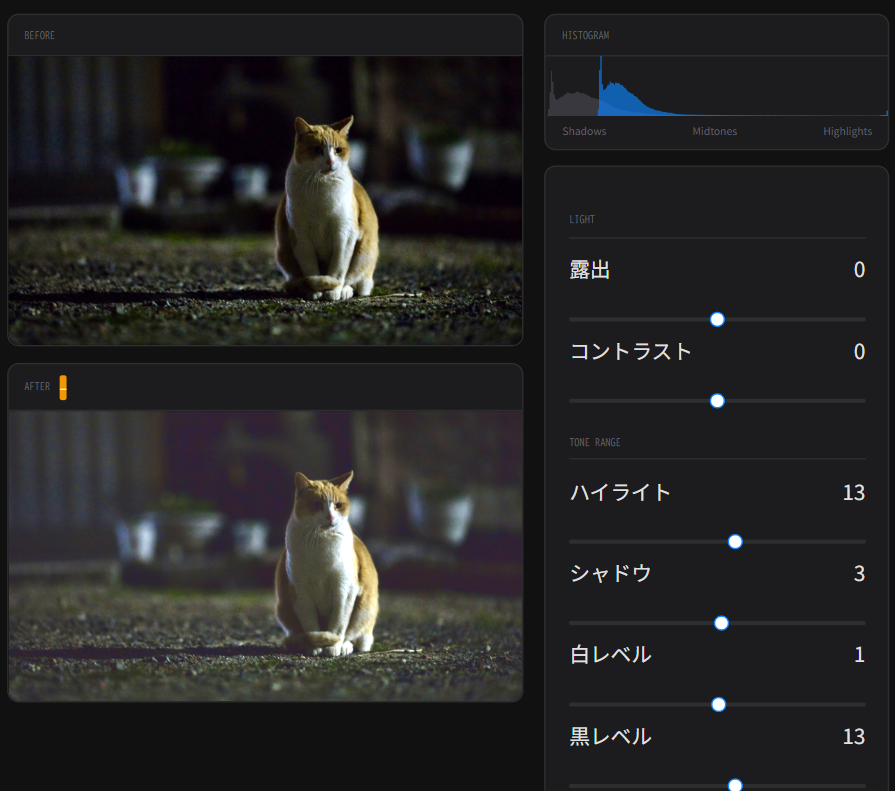This screenshot has width=895, height=791.
Task: Collapse the LIGHT section header
Action: tap(582, 219)
